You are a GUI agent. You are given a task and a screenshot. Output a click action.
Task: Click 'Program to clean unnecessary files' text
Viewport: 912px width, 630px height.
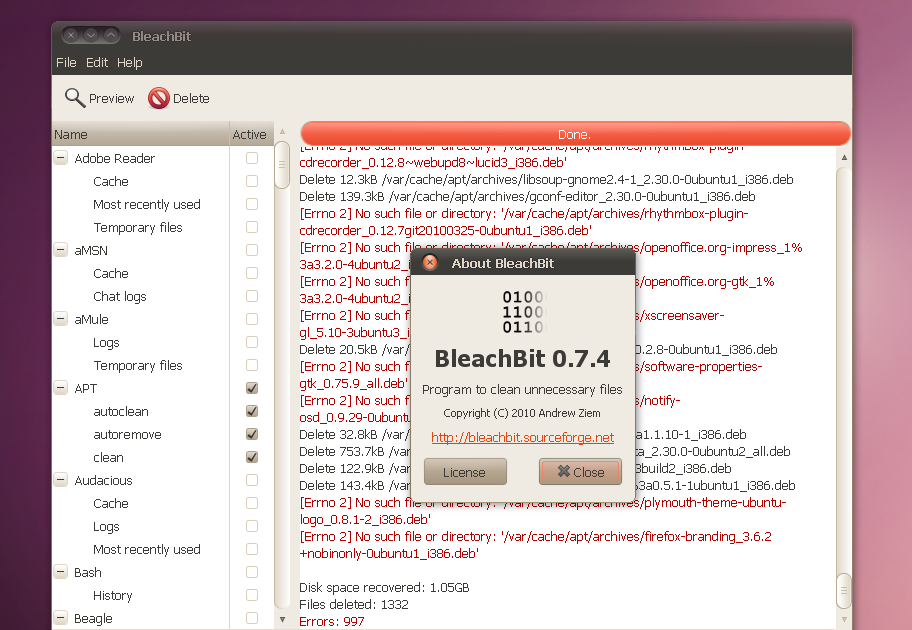click(522, 390)
